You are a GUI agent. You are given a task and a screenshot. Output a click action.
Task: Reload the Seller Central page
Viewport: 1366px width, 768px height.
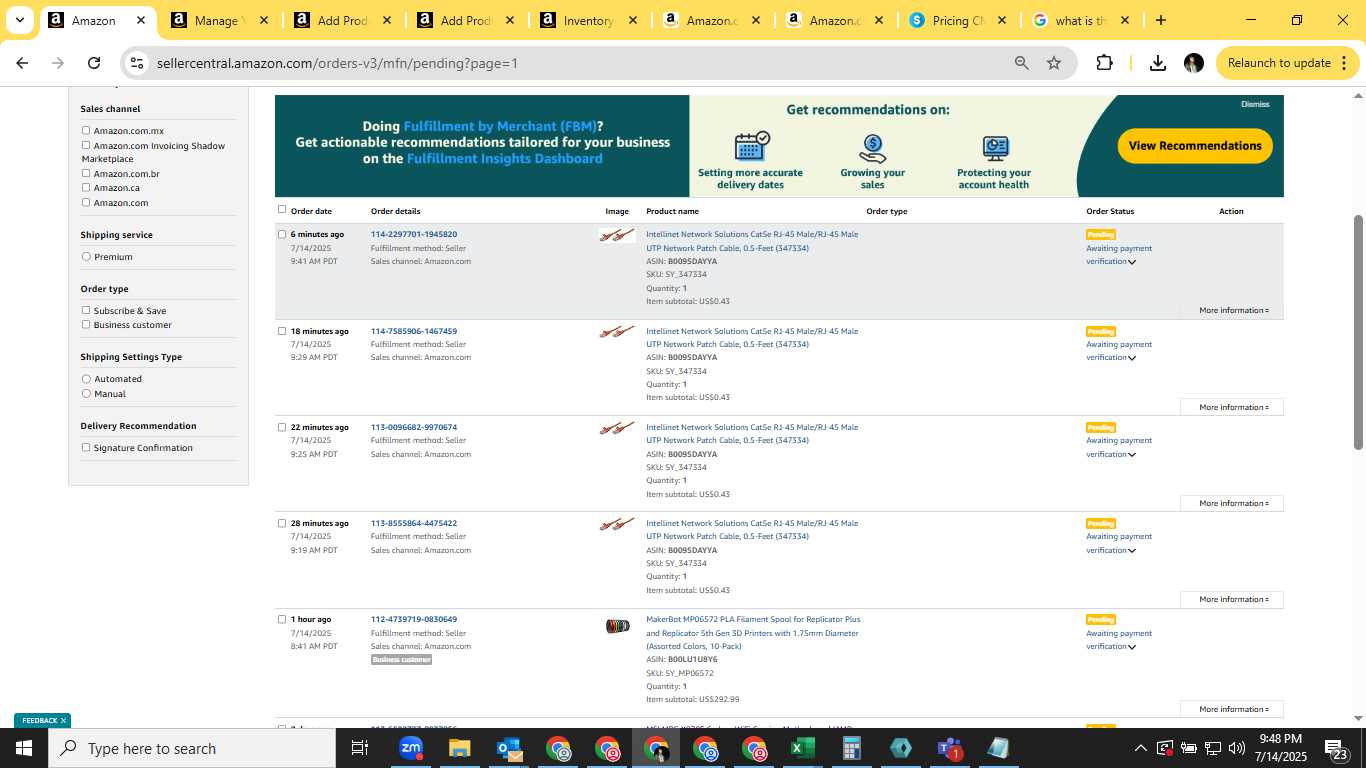pos(94,63)
